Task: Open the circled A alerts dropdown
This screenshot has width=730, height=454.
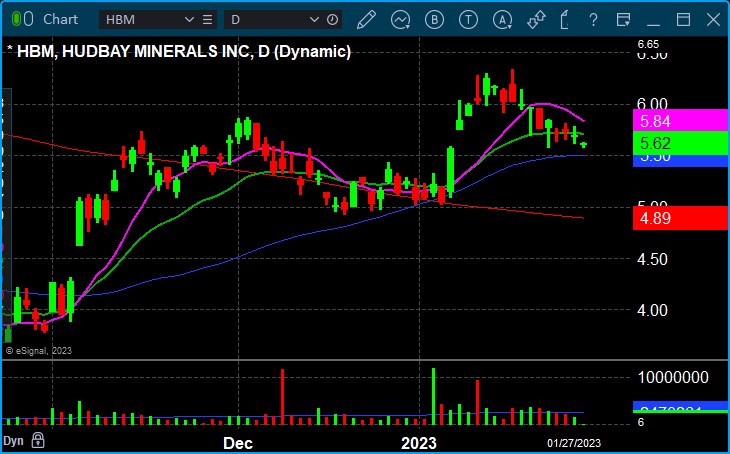Action: 503,20
